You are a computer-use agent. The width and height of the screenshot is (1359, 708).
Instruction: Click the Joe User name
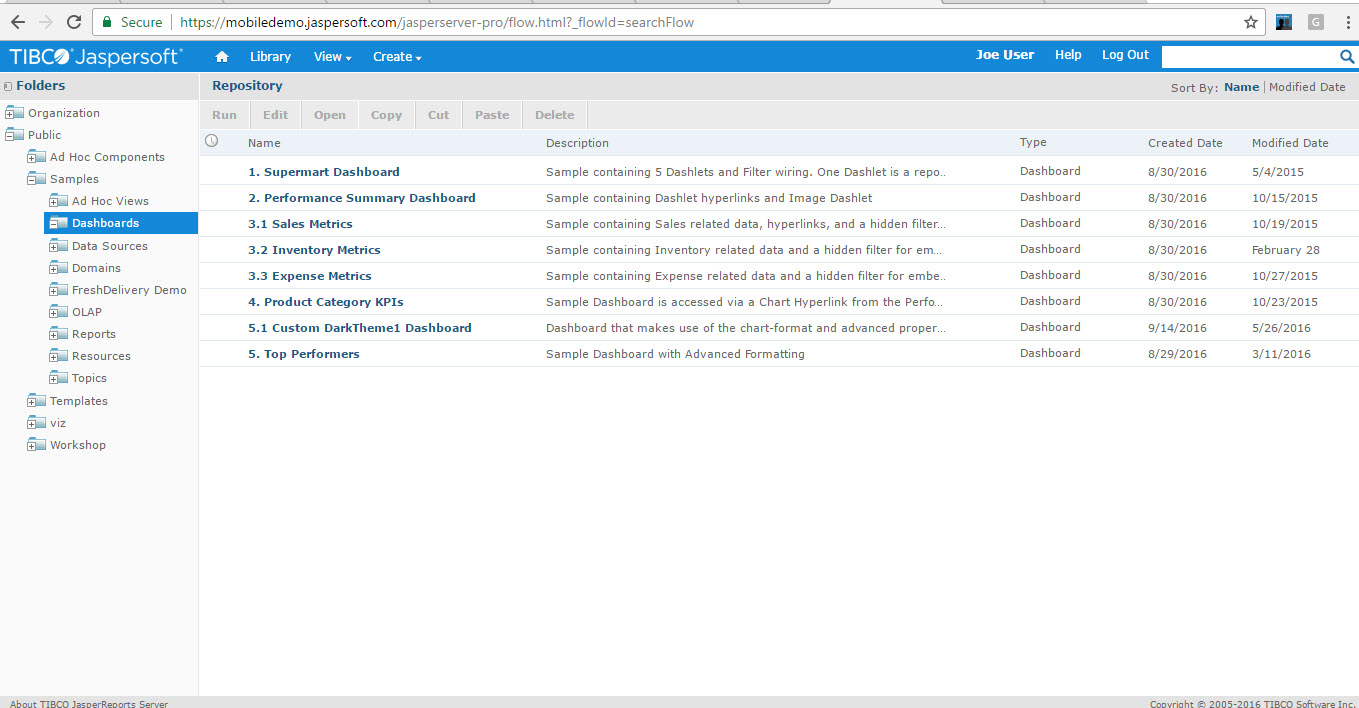pos(1005,55)
